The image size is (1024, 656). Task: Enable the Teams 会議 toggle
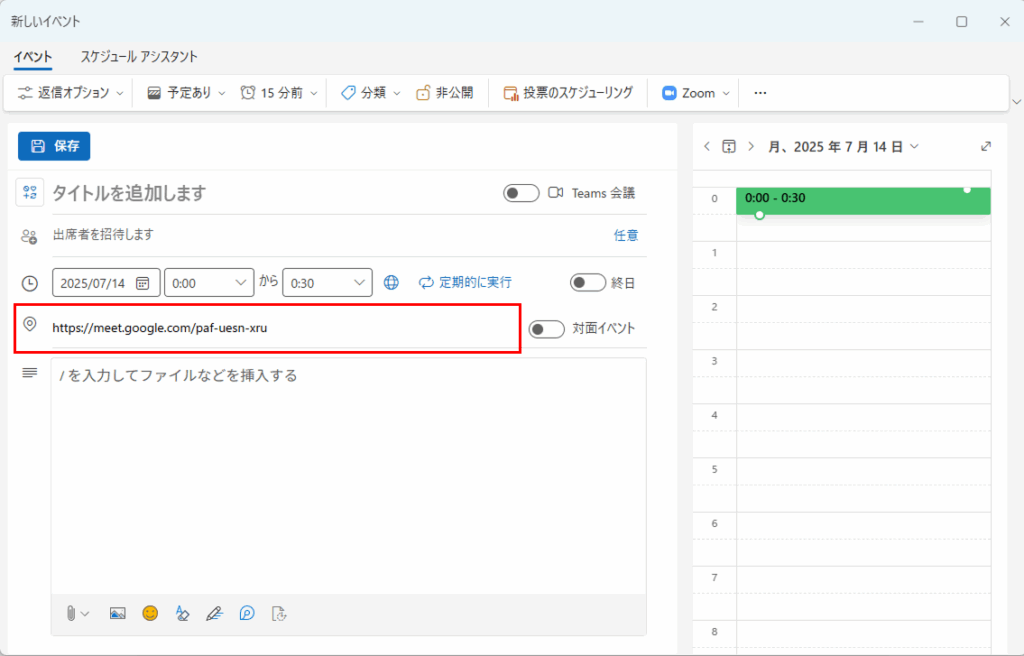pyautogui.click(x=521, y=193)
